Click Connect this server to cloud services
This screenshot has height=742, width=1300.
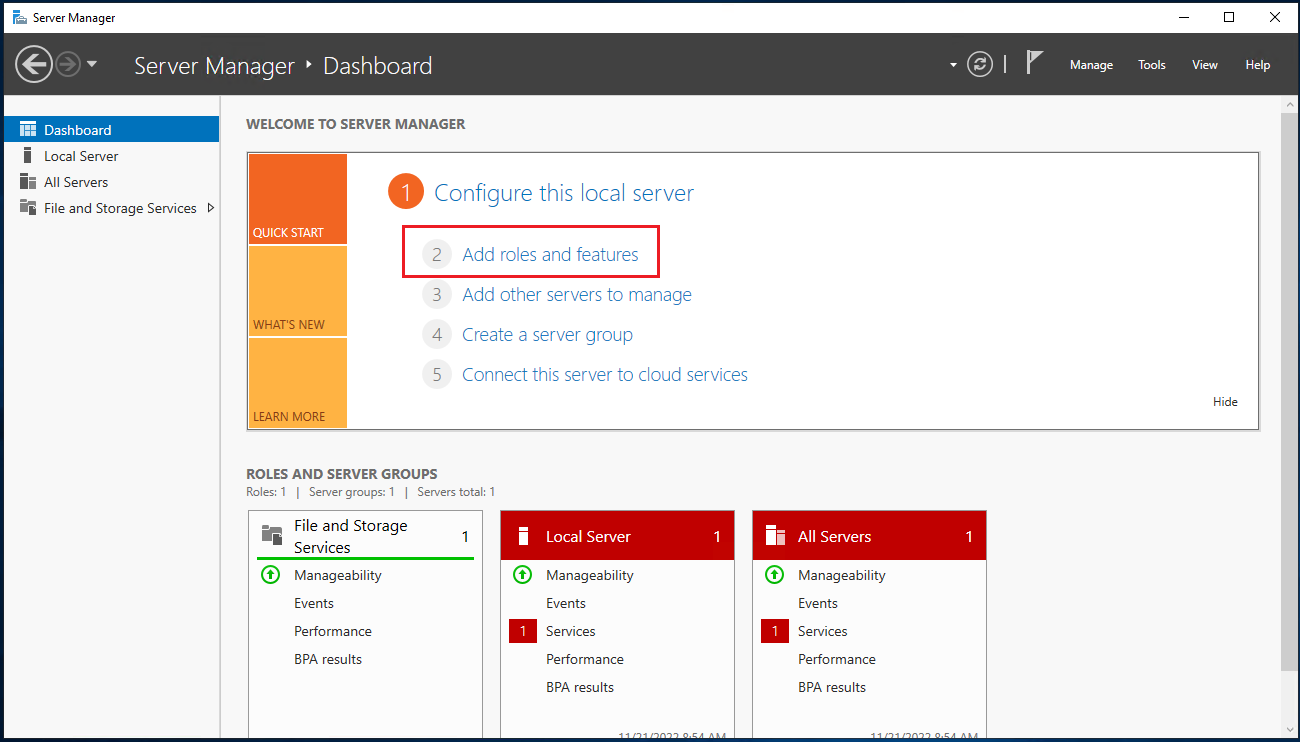(x=605, y=375)
